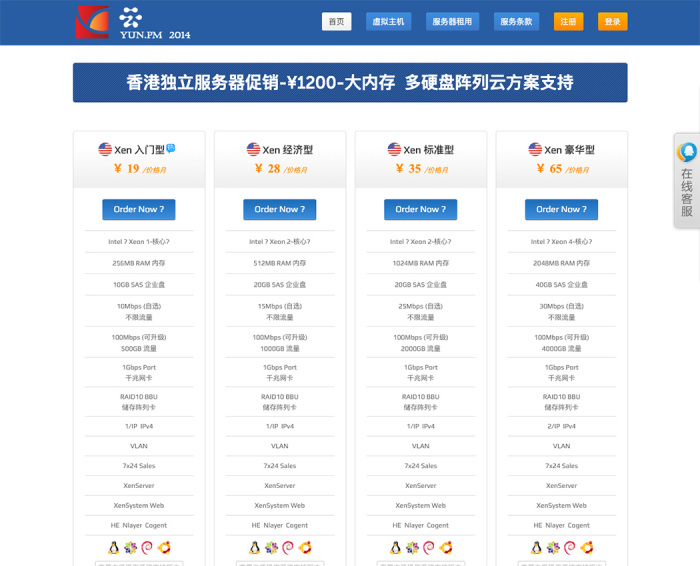The width and height of the screenshot is (700, 566).
Task: Go to the 首页 home tab
Action: pyautogui.click(x=336, y=21)
